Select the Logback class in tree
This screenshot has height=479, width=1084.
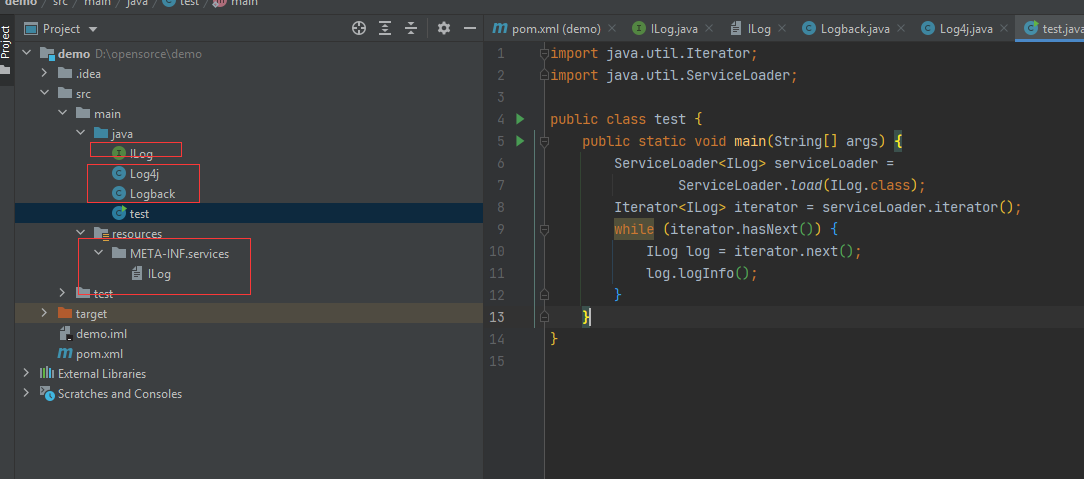(152, 194)
